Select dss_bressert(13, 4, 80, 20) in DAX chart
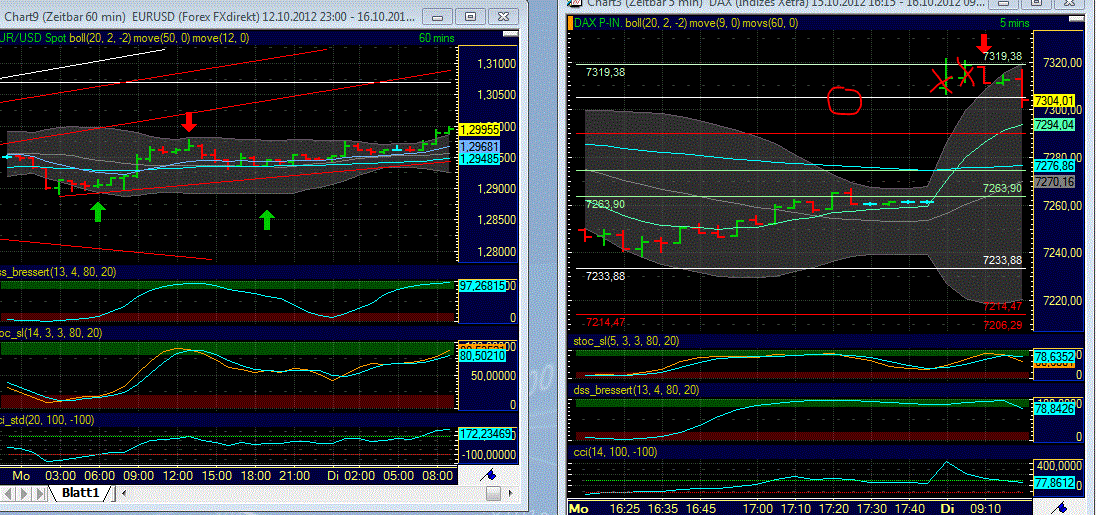Image resolution: width=1096 pixels, height=515 pixels. tap(636, 390)
